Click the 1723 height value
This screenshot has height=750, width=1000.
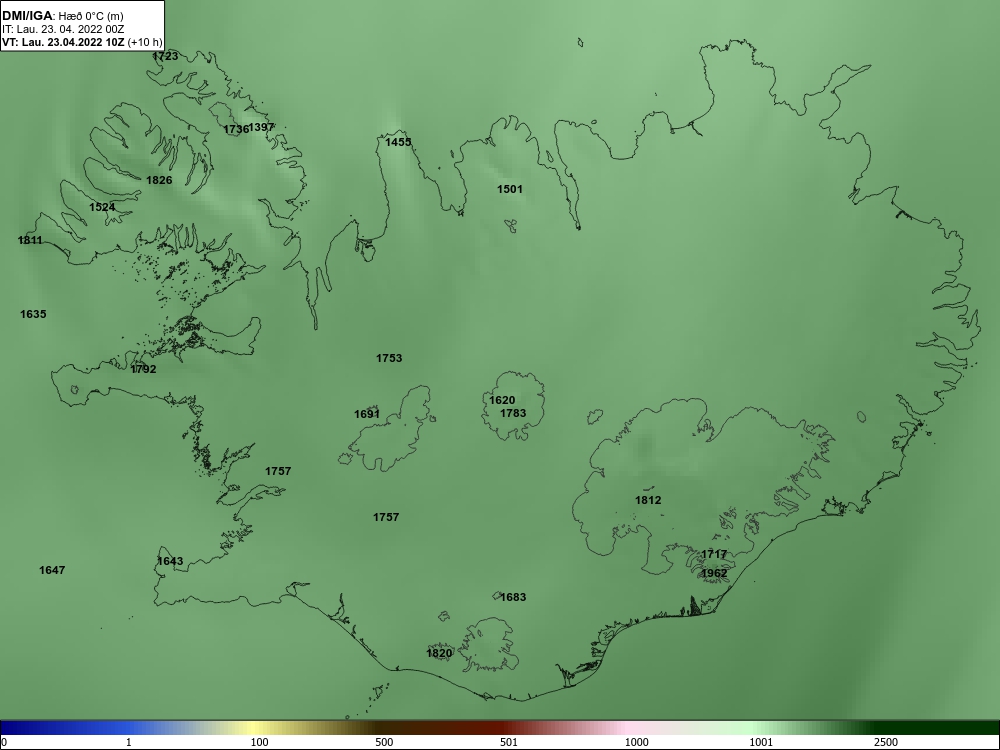point(165,56)
